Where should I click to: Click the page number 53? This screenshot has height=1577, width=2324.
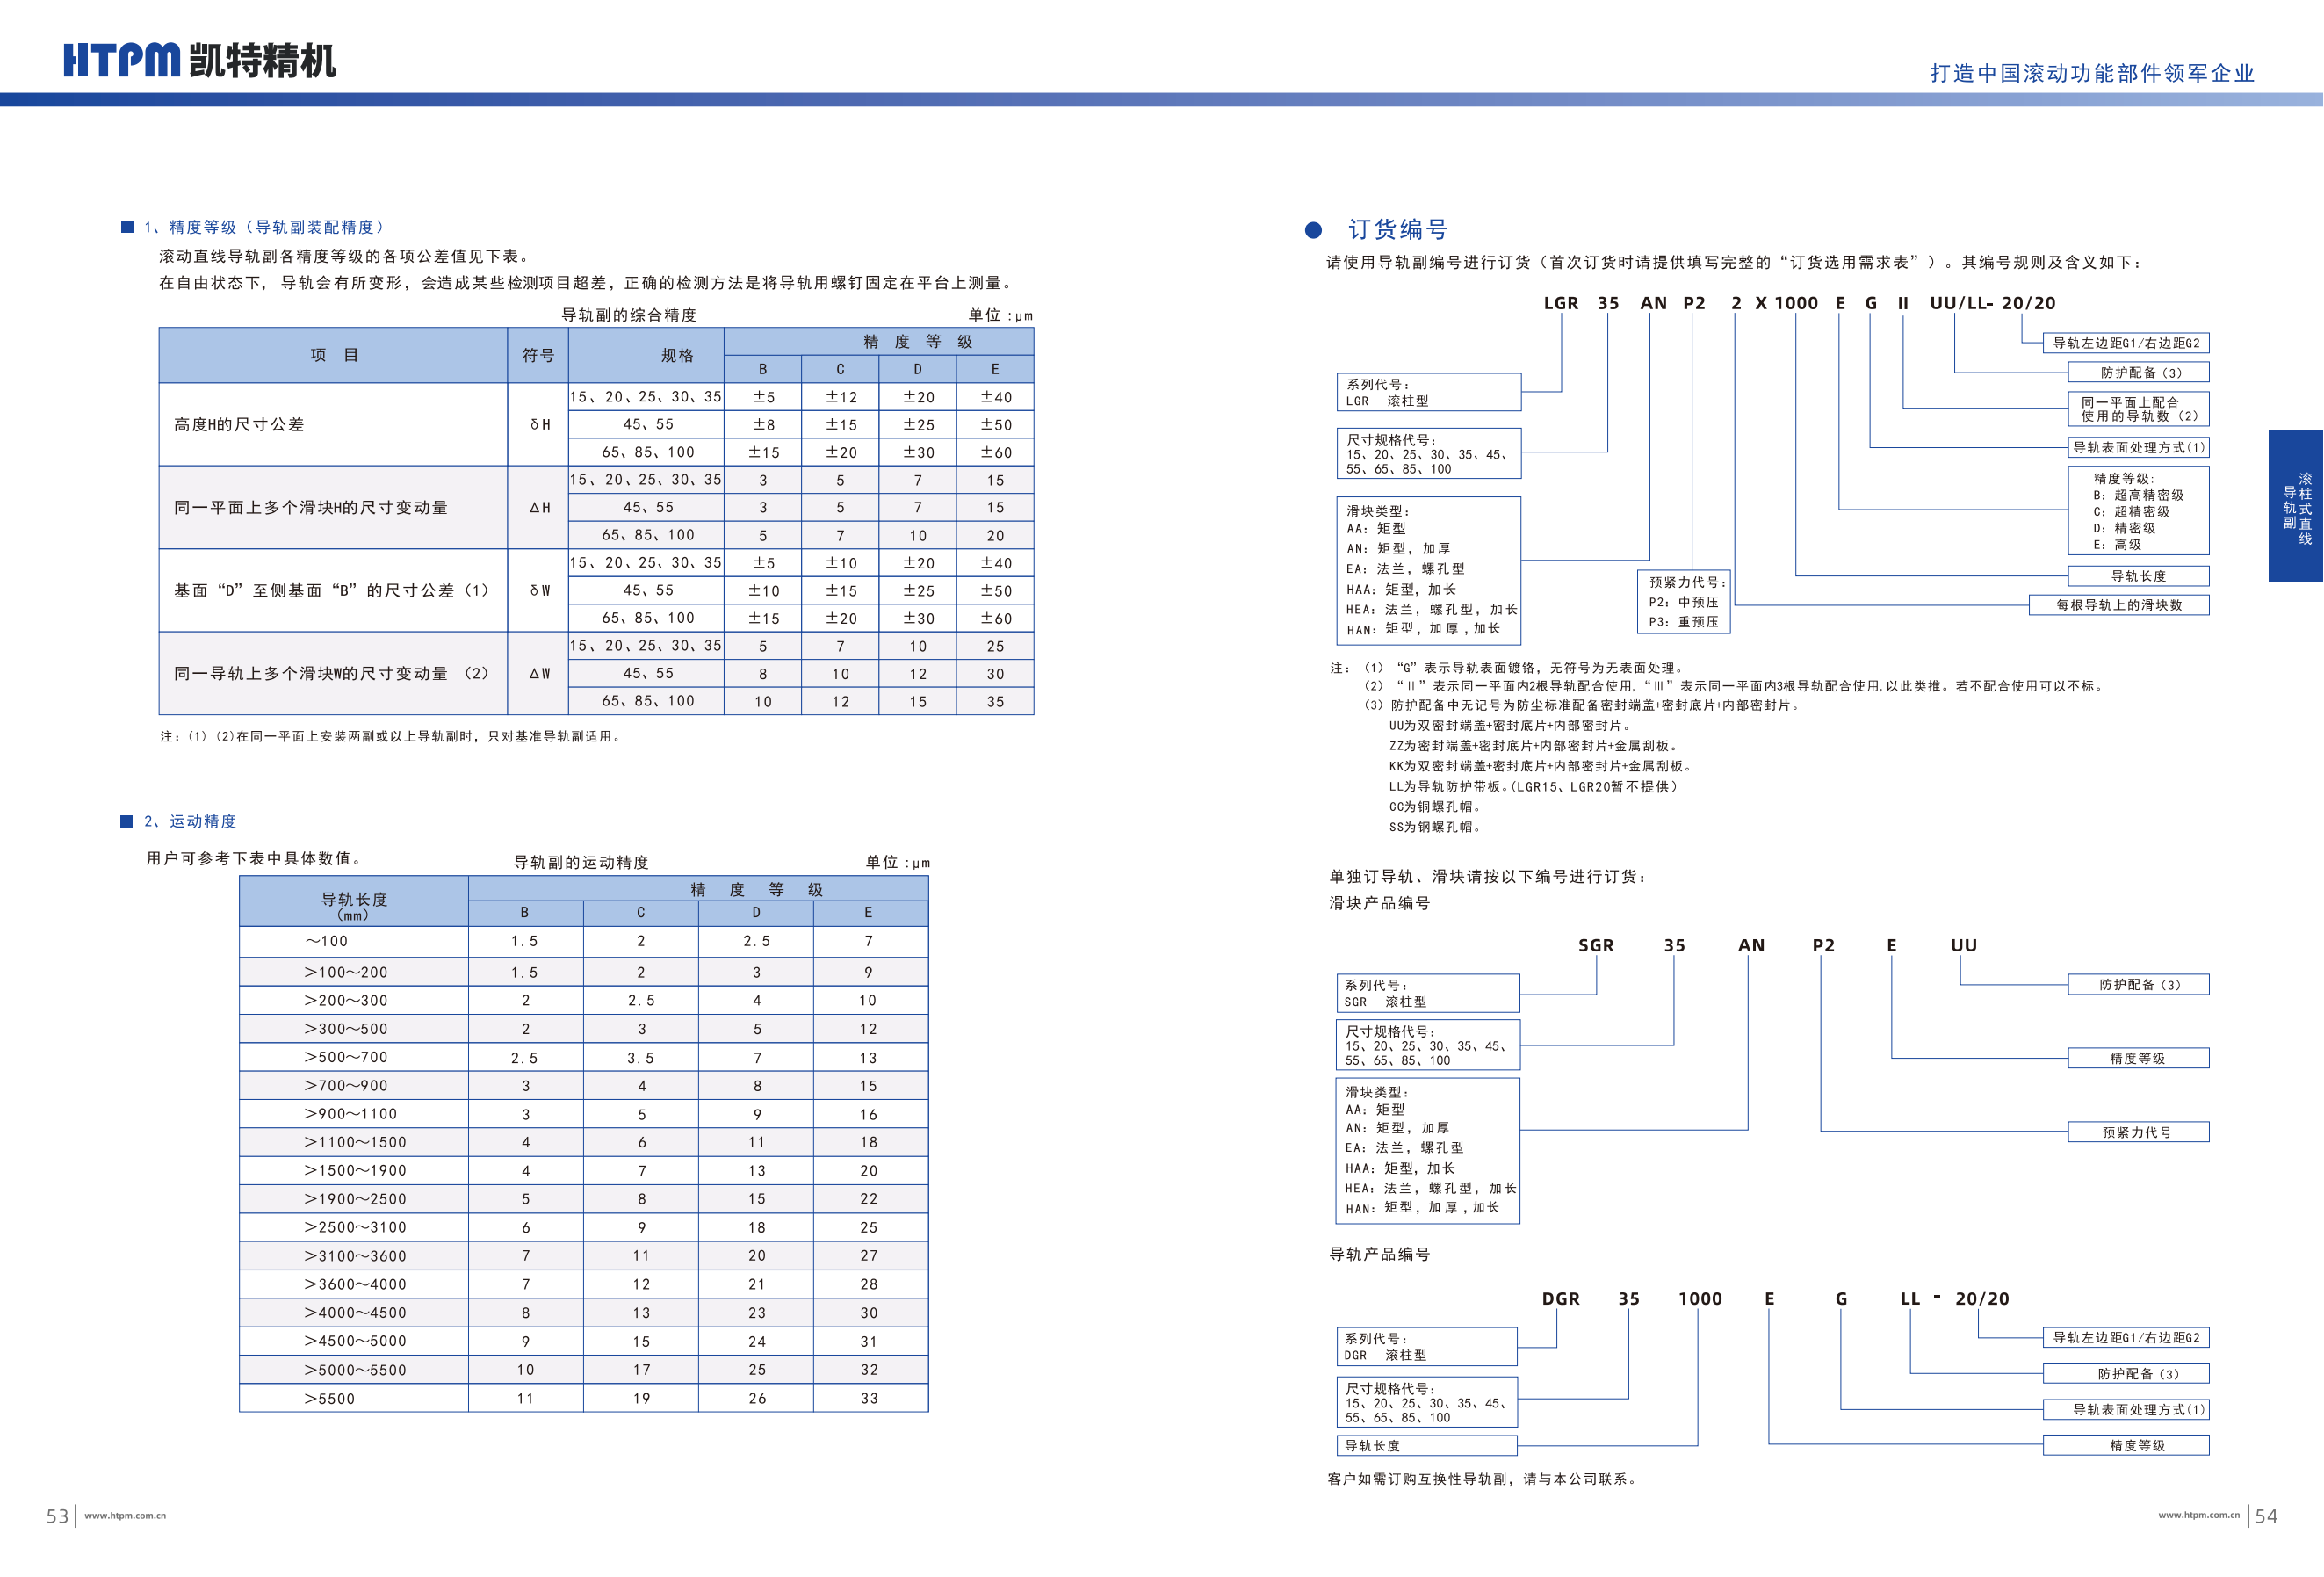(x=58, y=1516)
